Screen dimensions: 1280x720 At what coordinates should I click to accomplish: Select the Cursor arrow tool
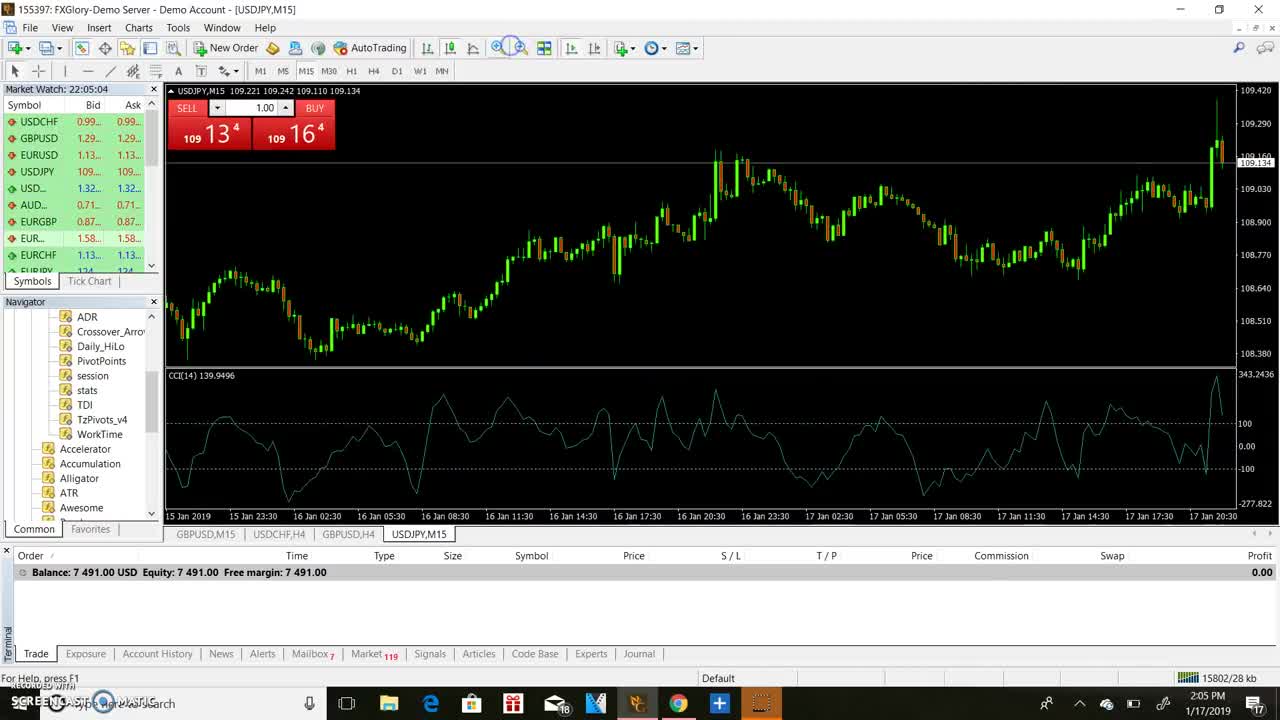[15, 71]
